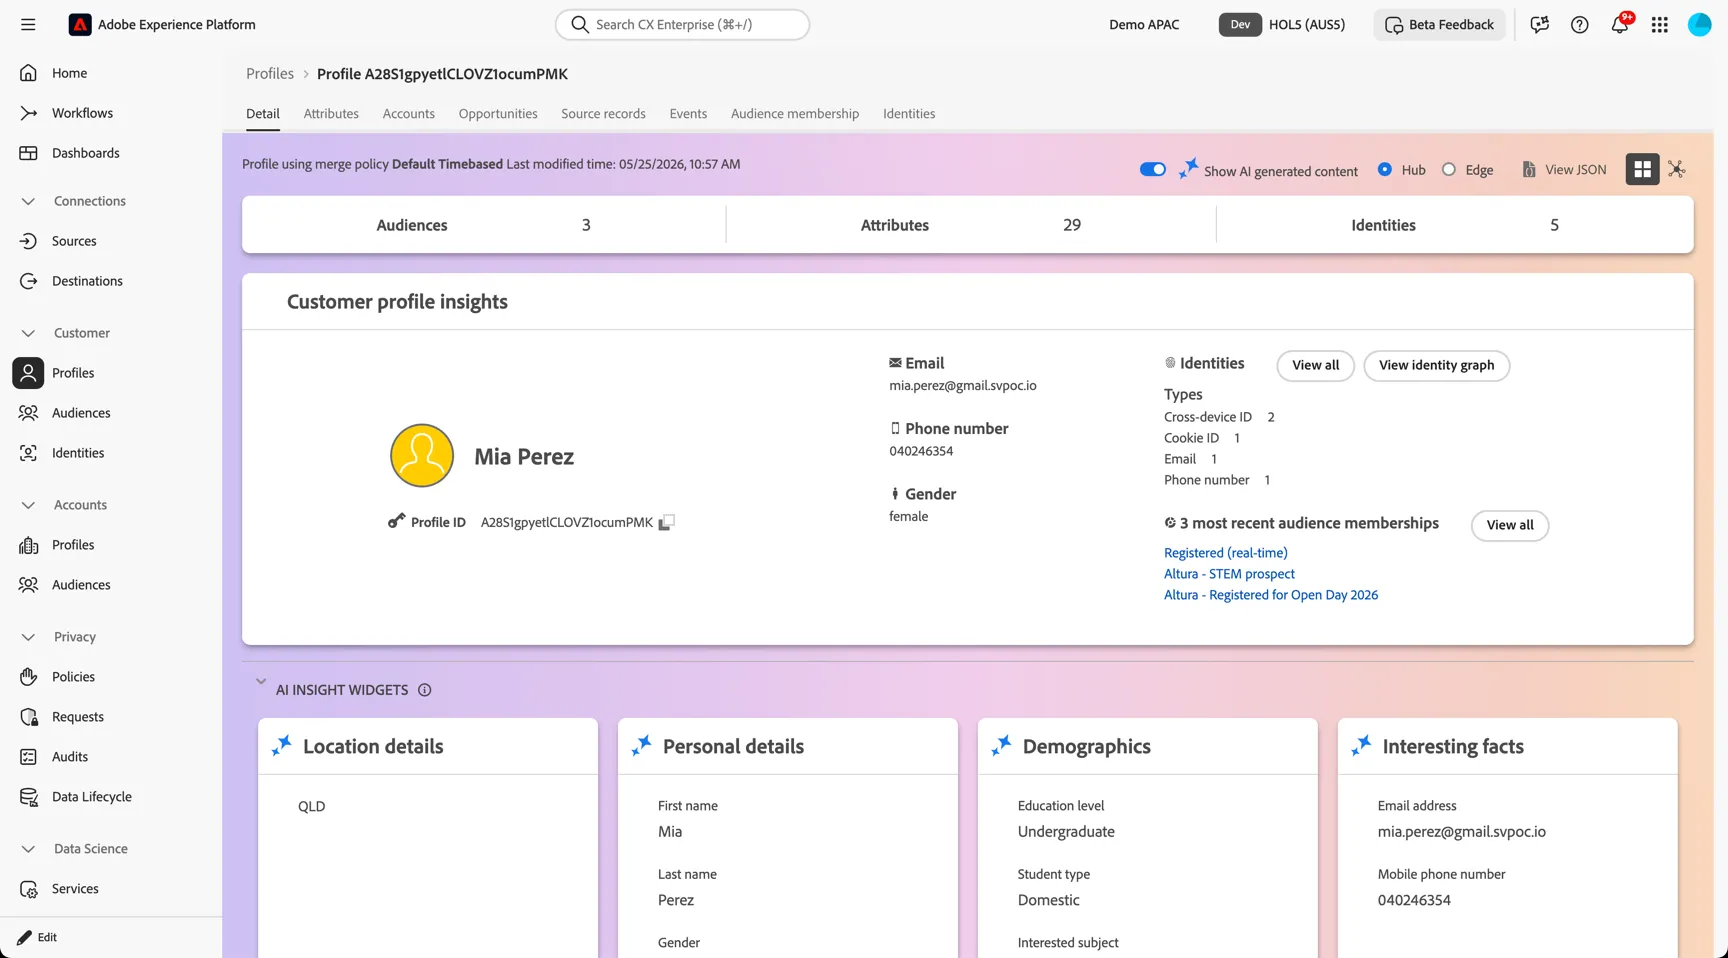
Task: Open the help question mark icon
Action: (x=1580, y=25)
